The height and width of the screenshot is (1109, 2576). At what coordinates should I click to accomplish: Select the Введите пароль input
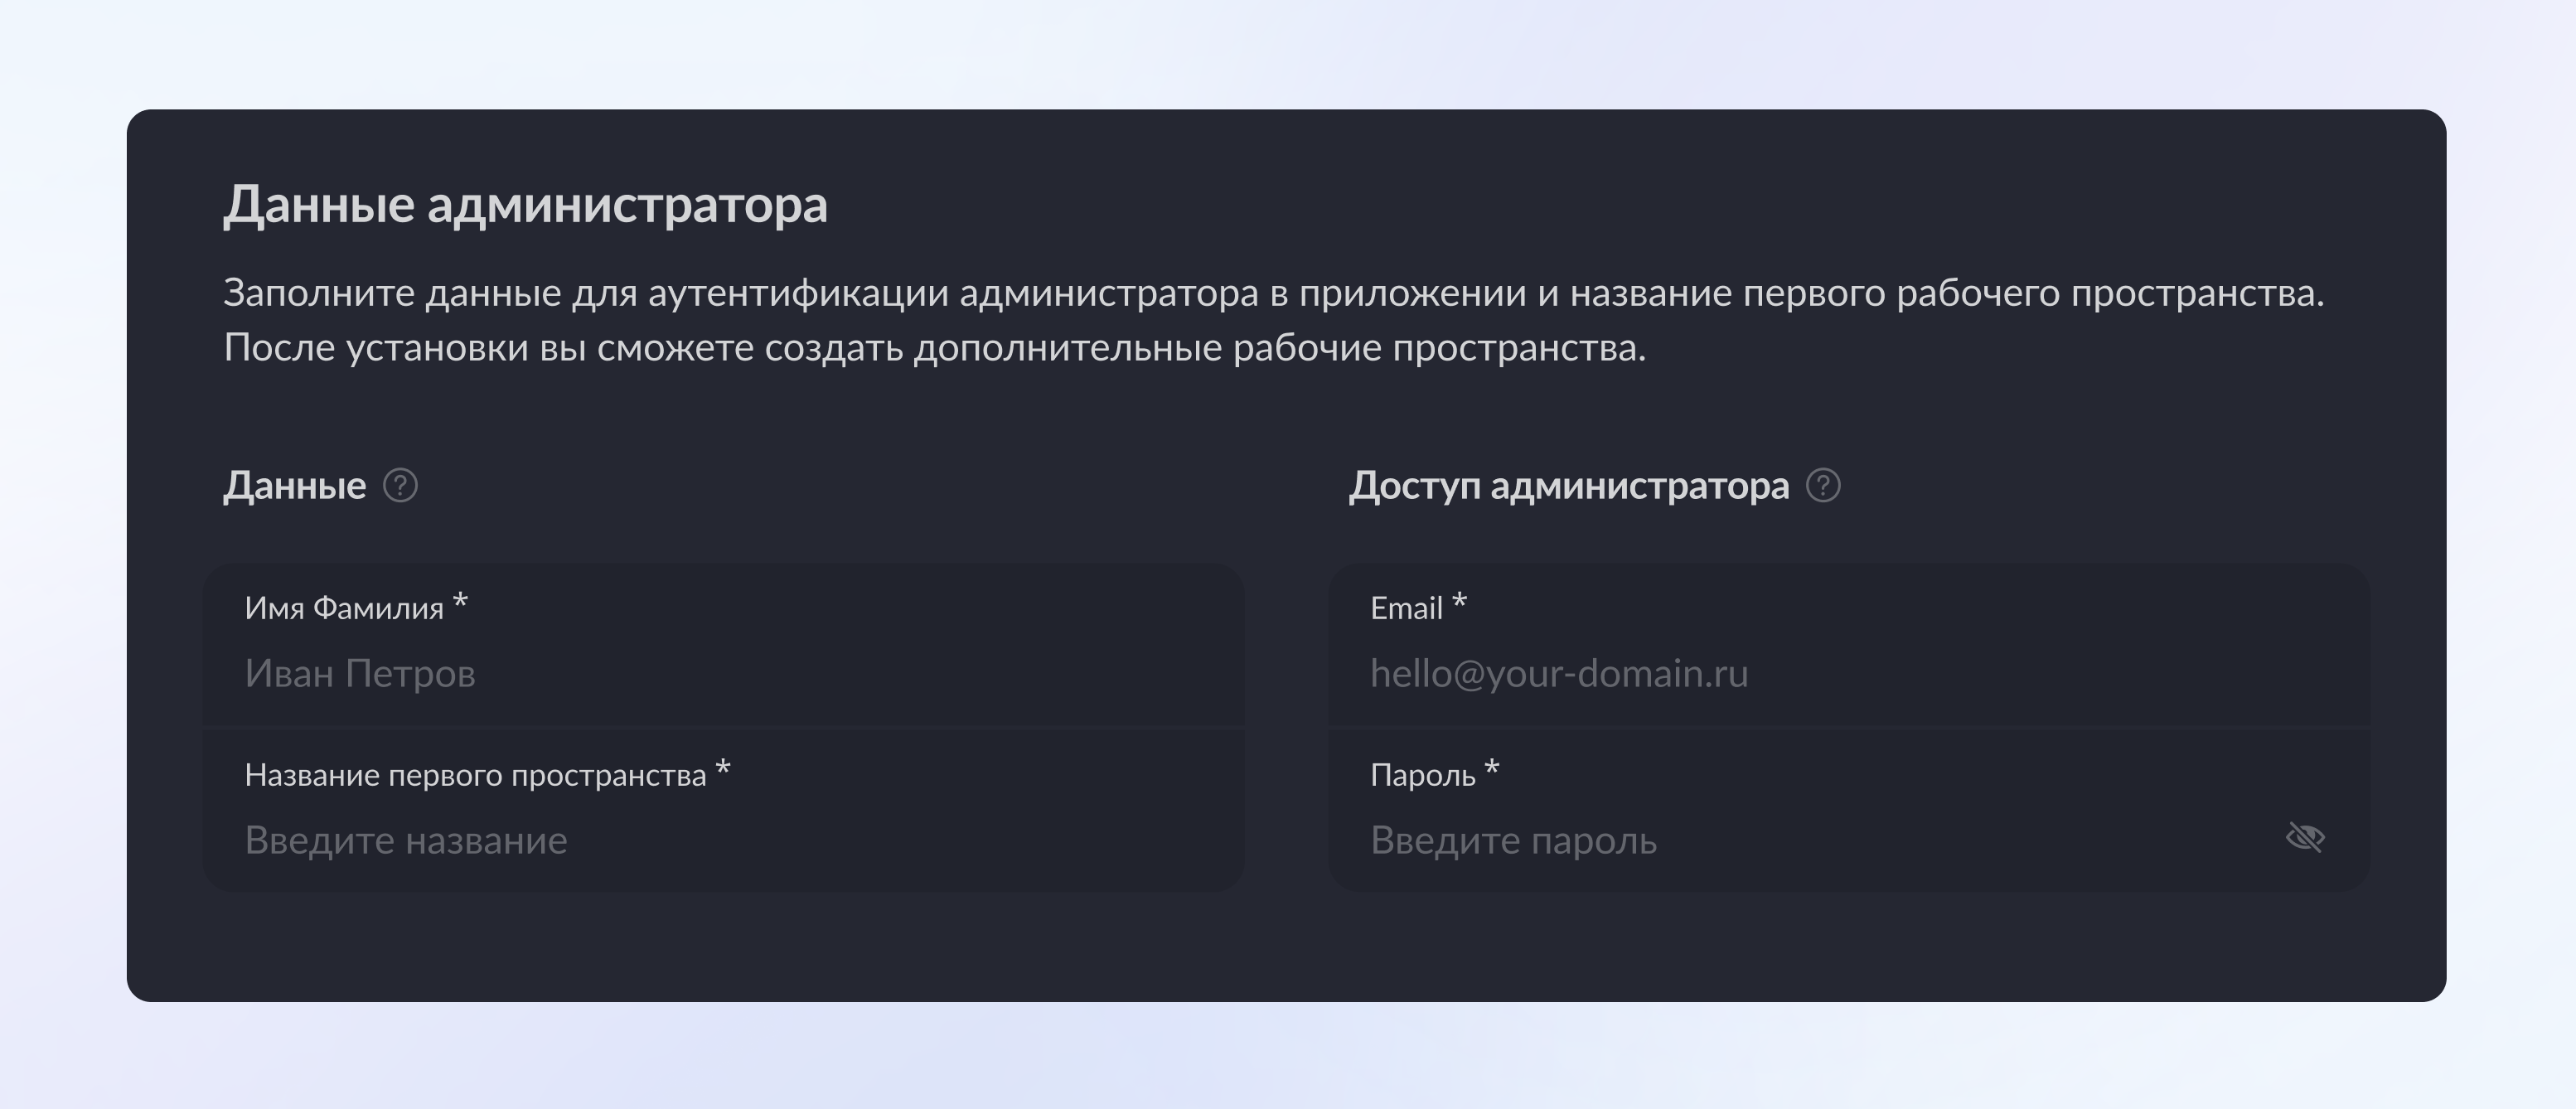coord(1800,841)
